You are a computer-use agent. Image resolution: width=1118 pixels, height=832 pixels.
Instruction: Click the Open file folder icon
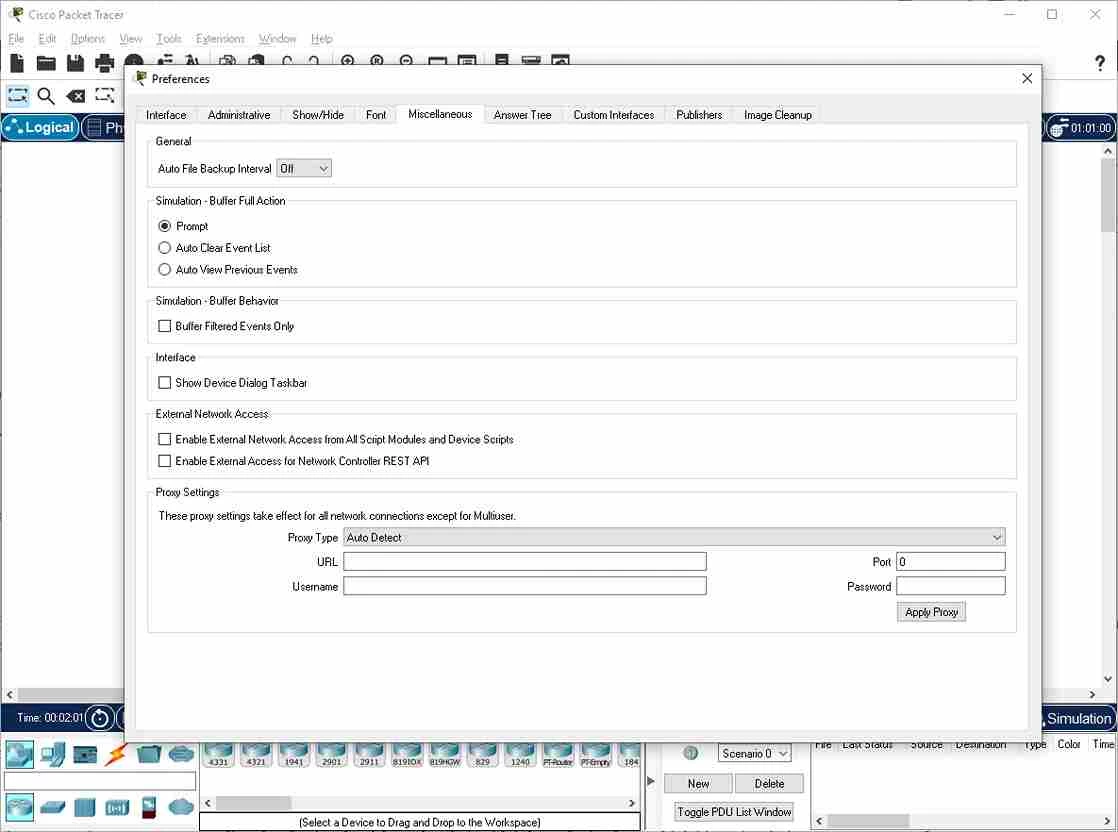46,63
